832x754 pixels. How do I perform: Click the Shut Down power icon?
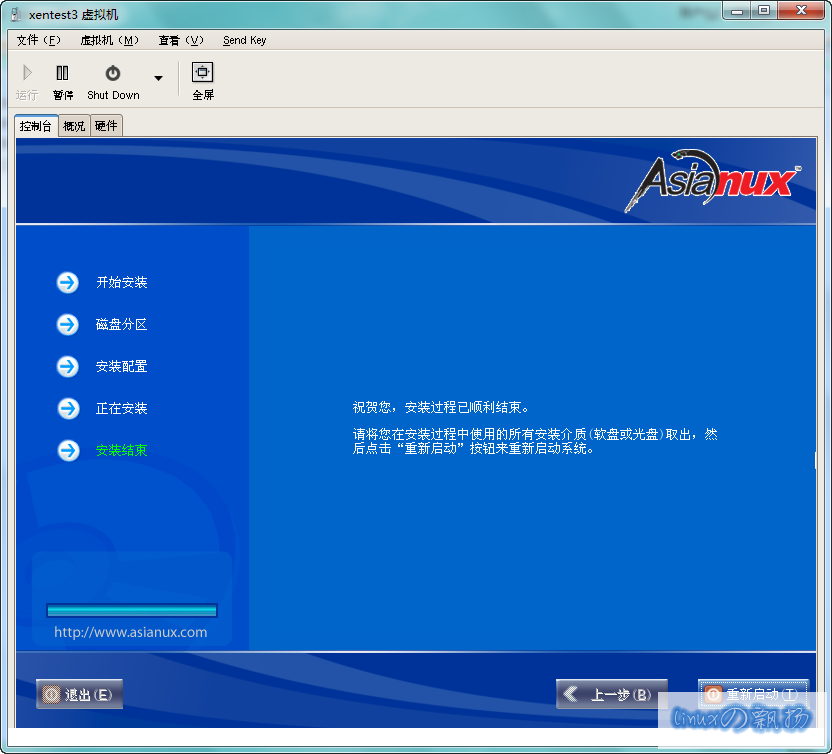click(113, 73)
